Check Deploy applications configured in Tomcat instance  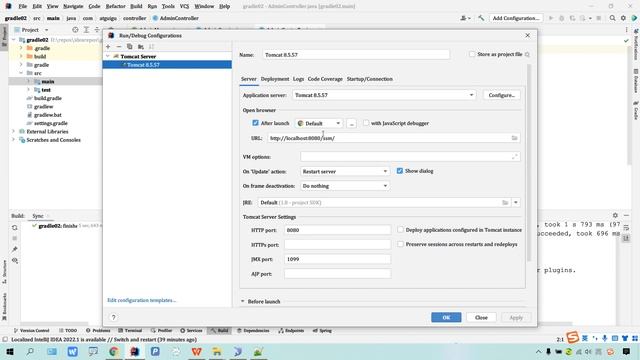tap(400, 230)
